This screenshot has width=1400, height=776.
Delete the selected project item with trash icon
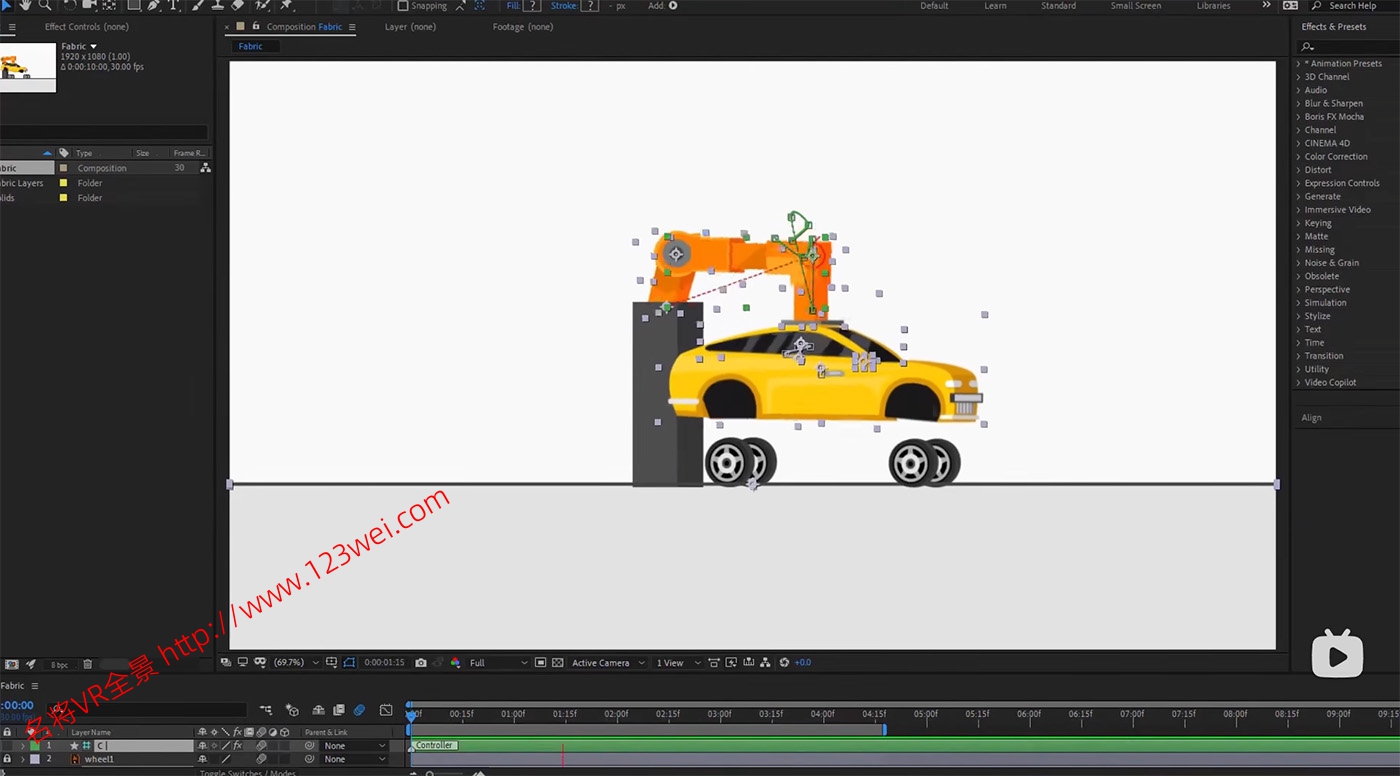tap(88, 665)
